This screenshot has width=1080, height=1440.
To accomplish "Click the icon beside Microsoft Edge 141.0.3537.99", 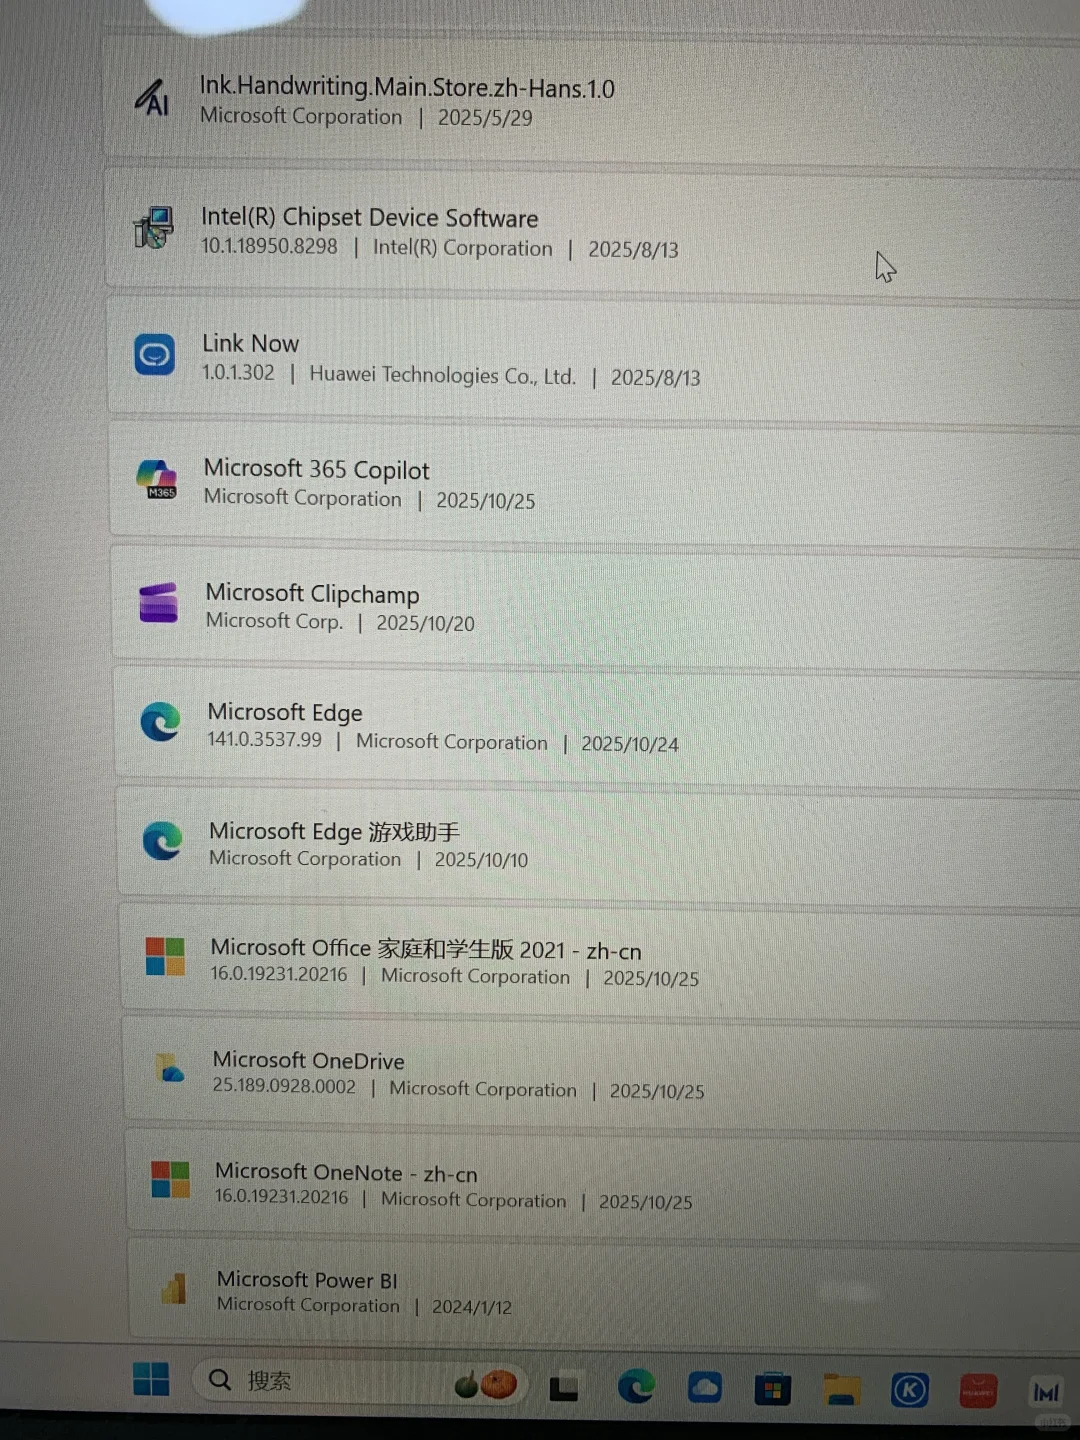I will [160, 722].
